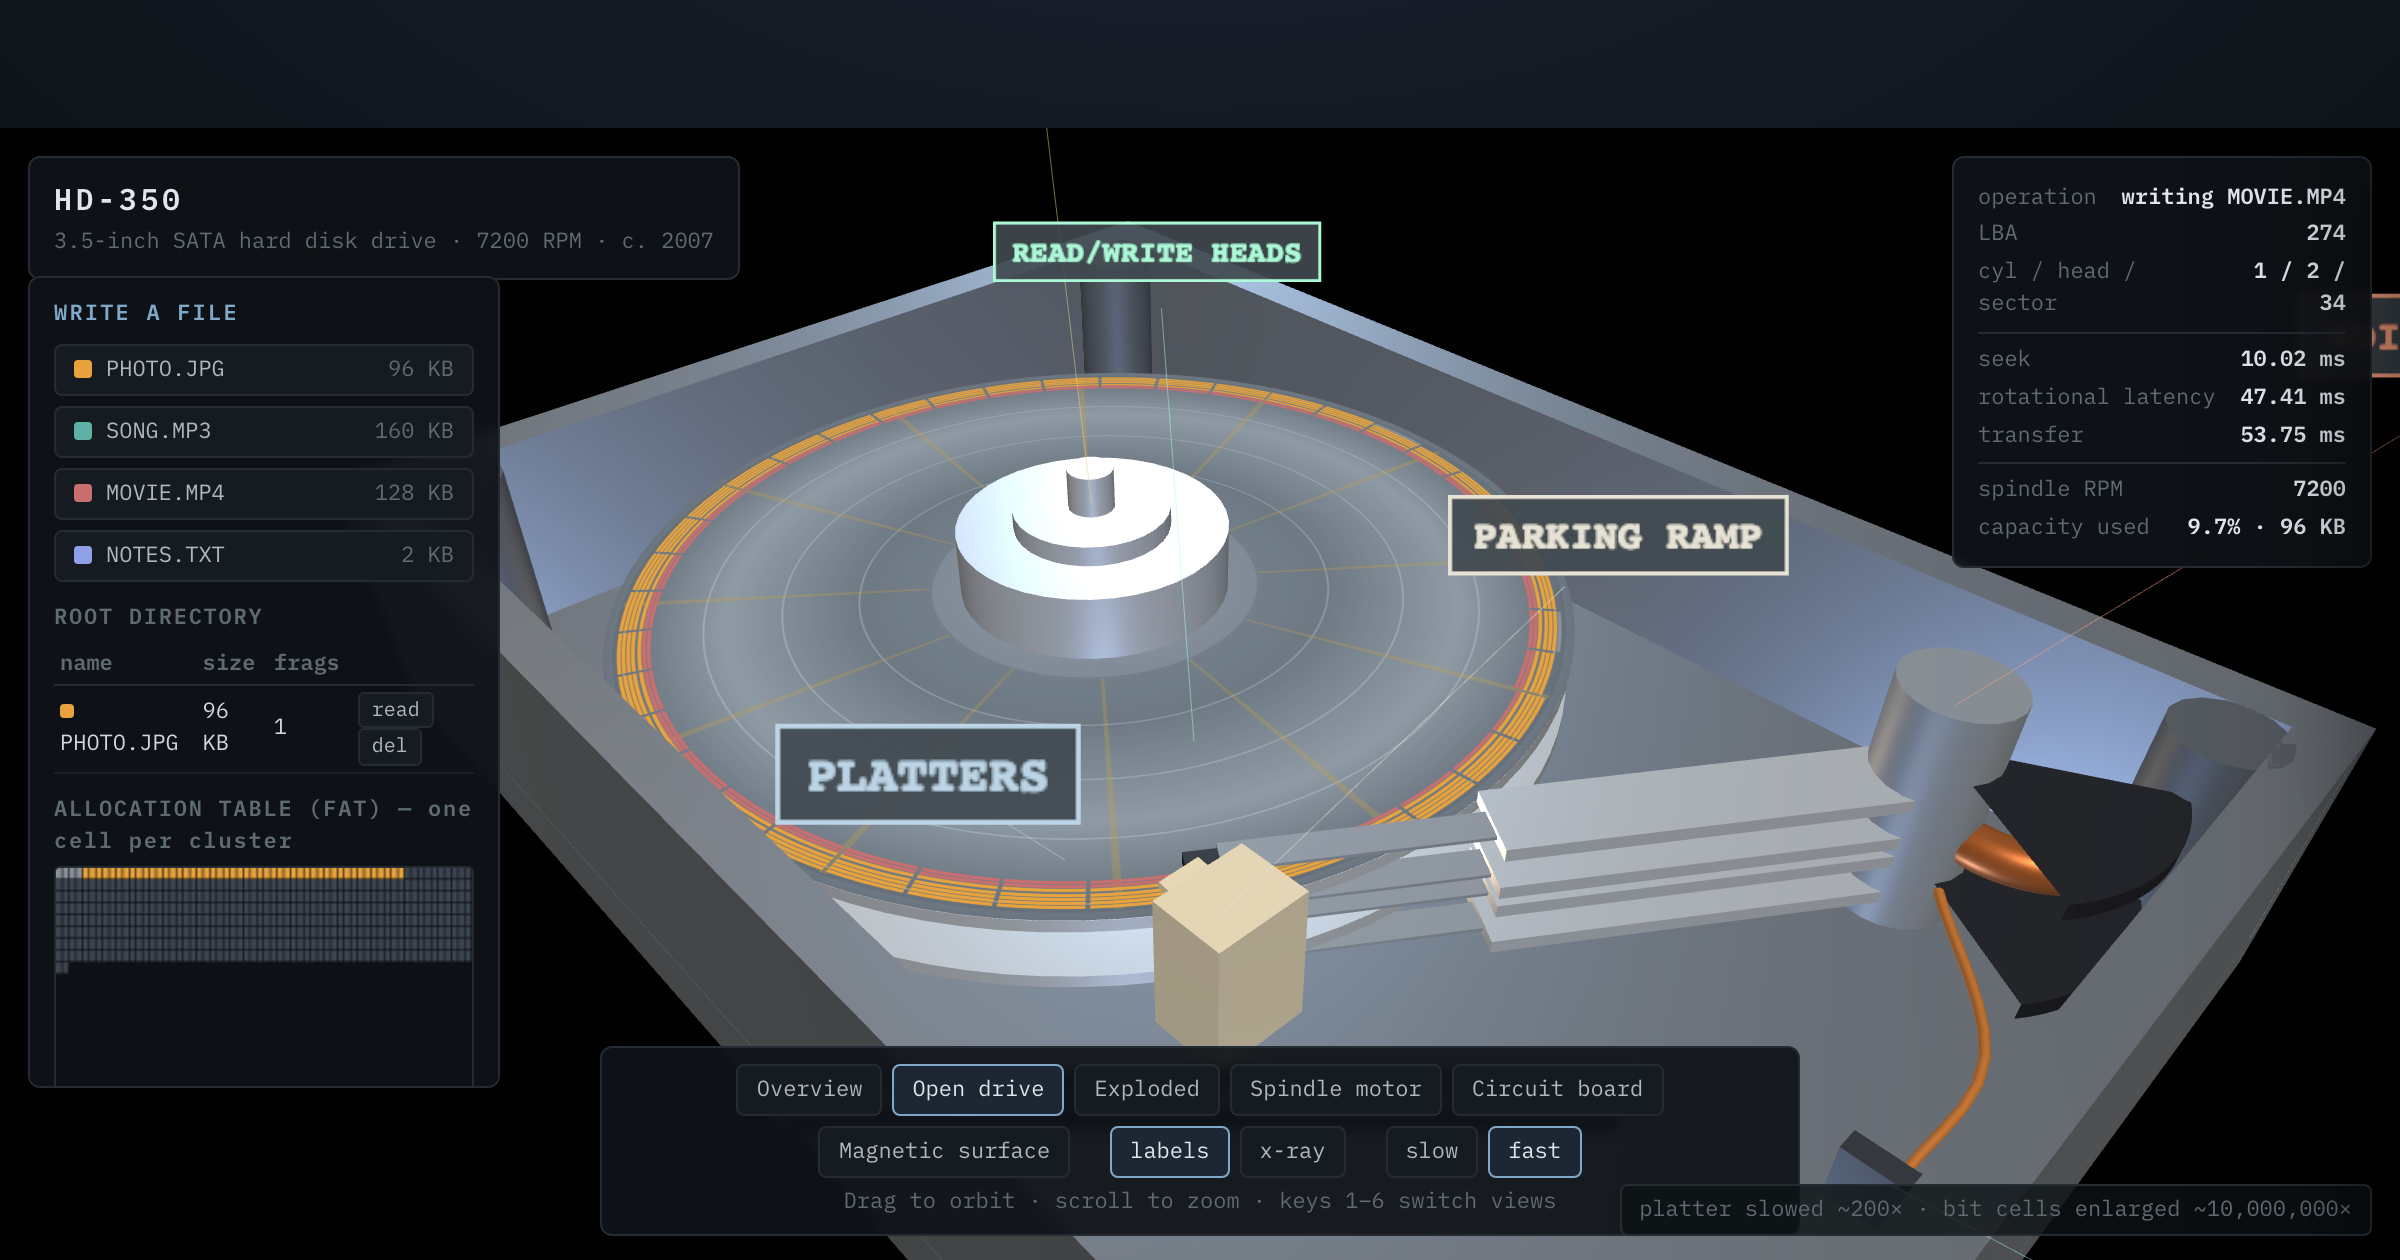Set animation speed to fast
This screenshot has width=2400, height=1260.
(1535, 1152)
